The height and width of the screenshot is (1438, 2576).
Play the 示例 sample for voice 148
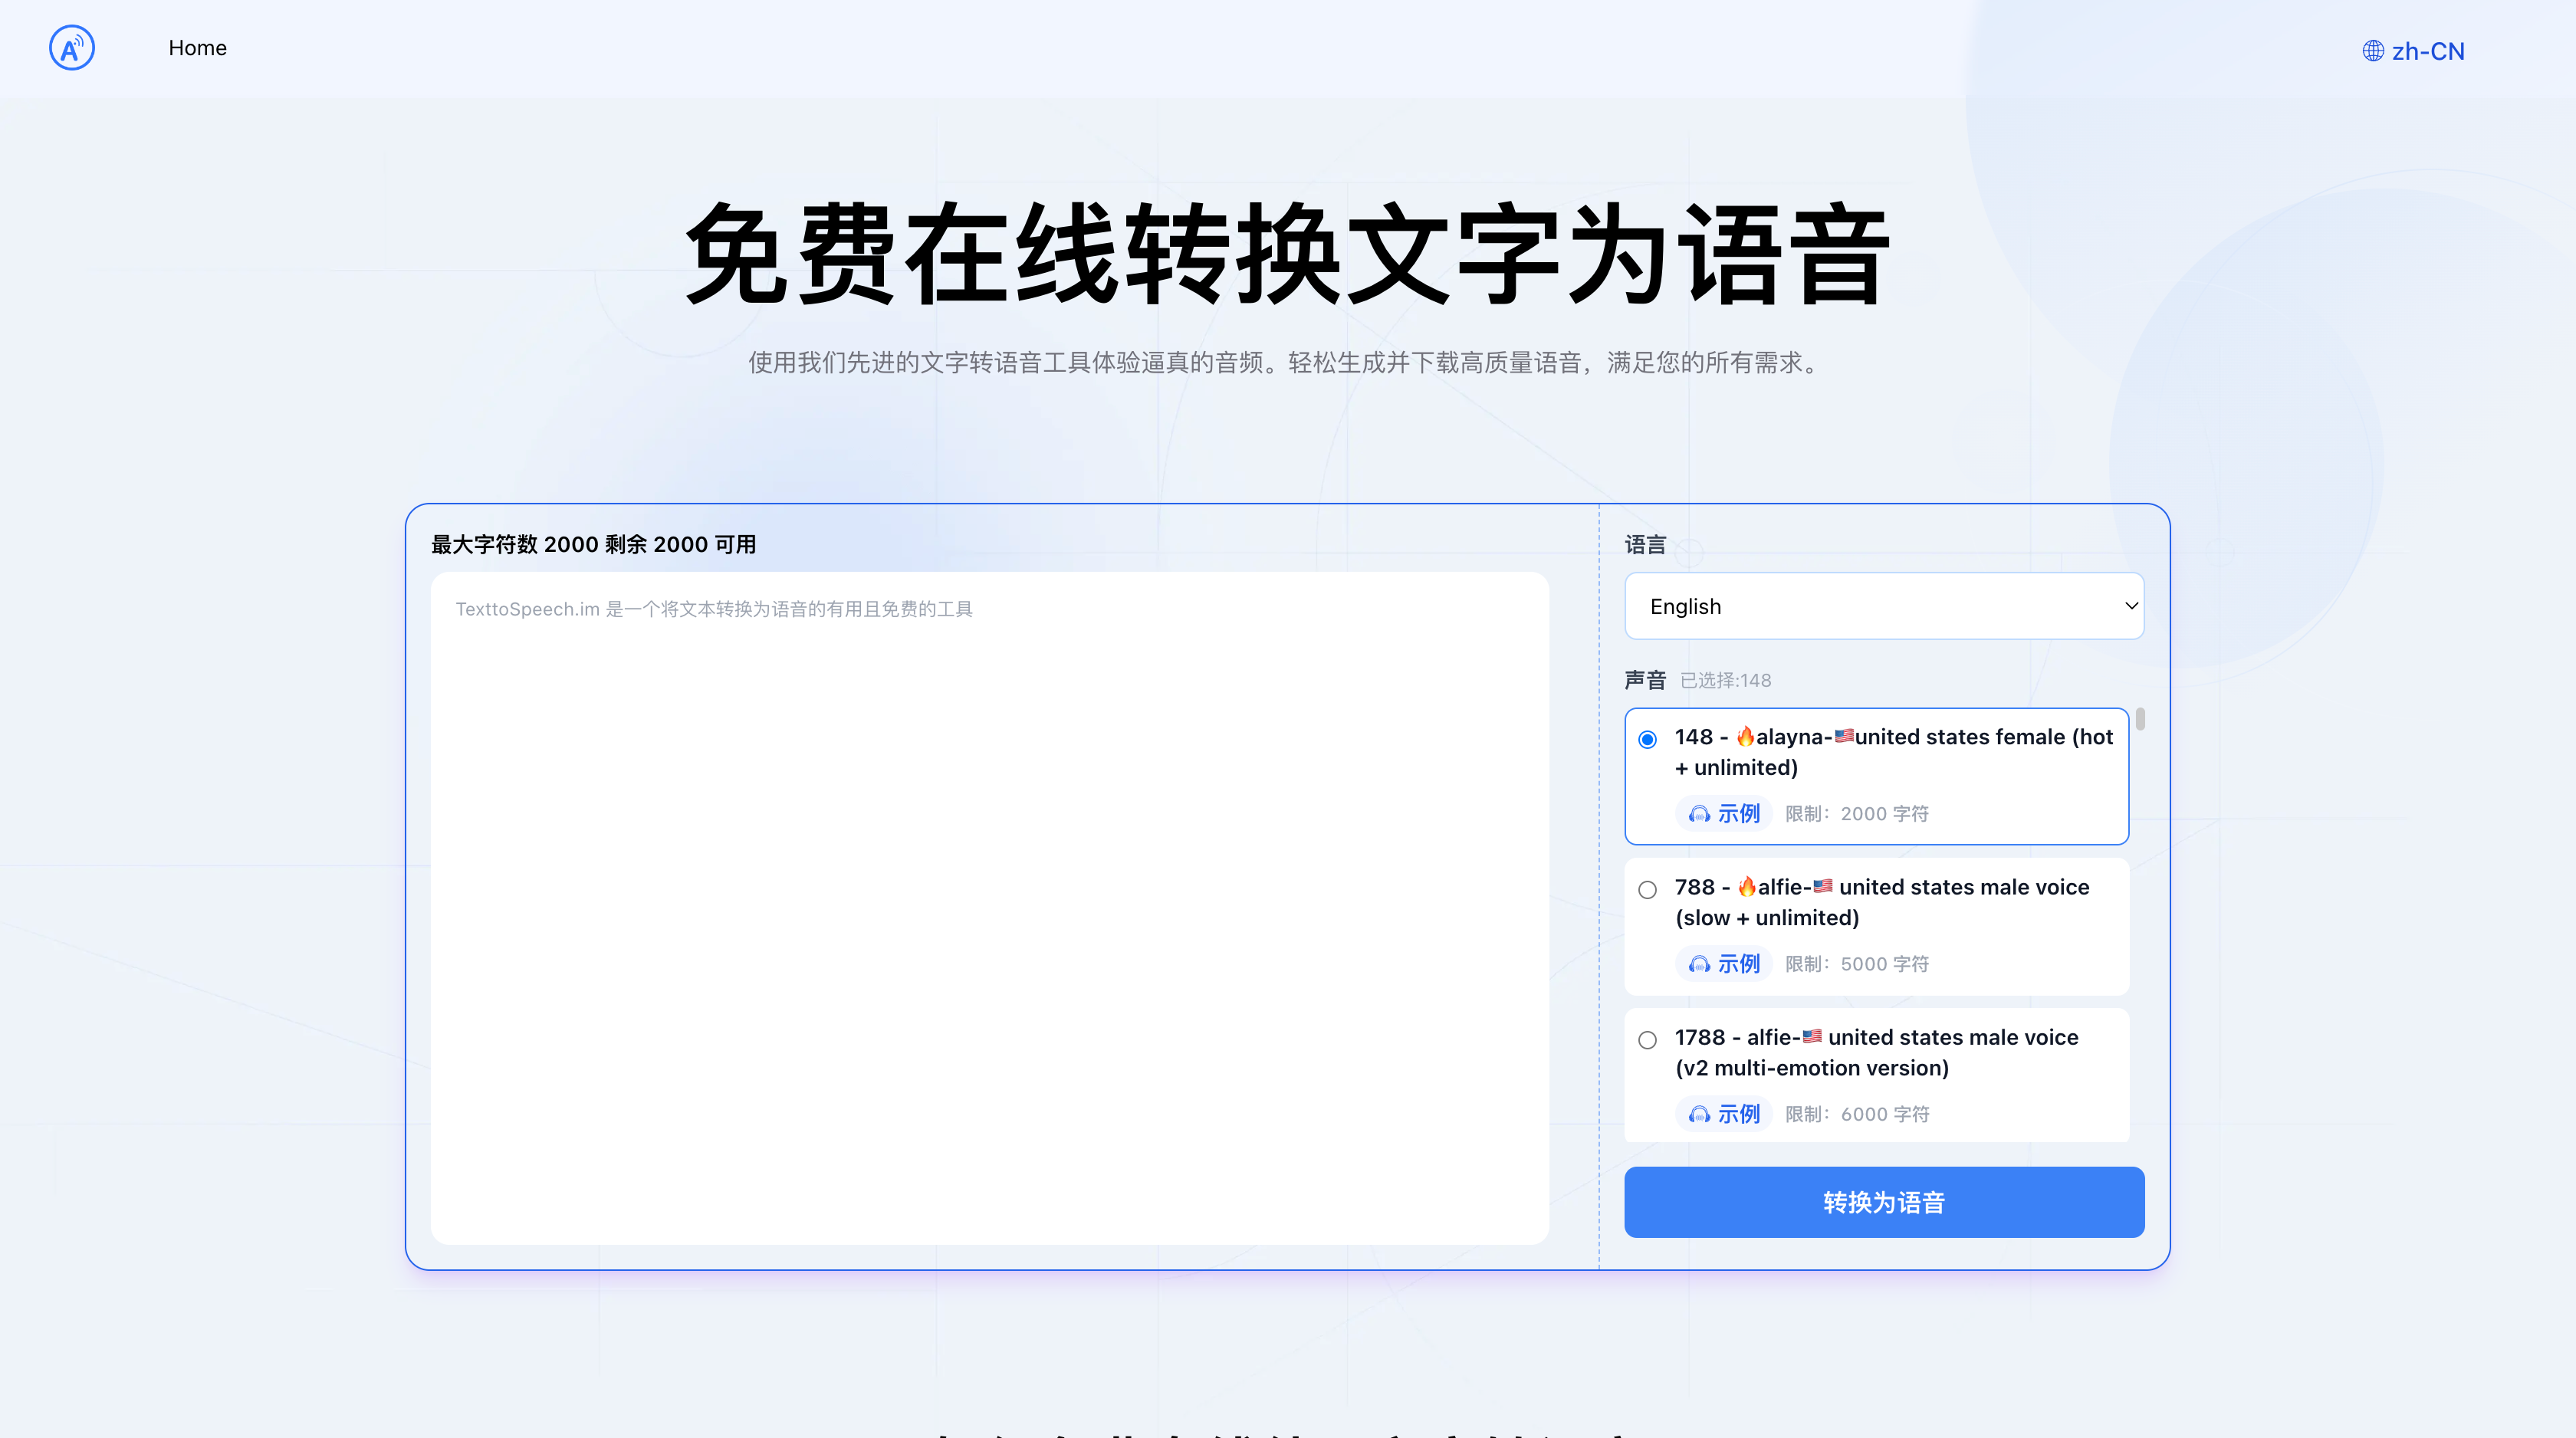(x=1724, y=813)
